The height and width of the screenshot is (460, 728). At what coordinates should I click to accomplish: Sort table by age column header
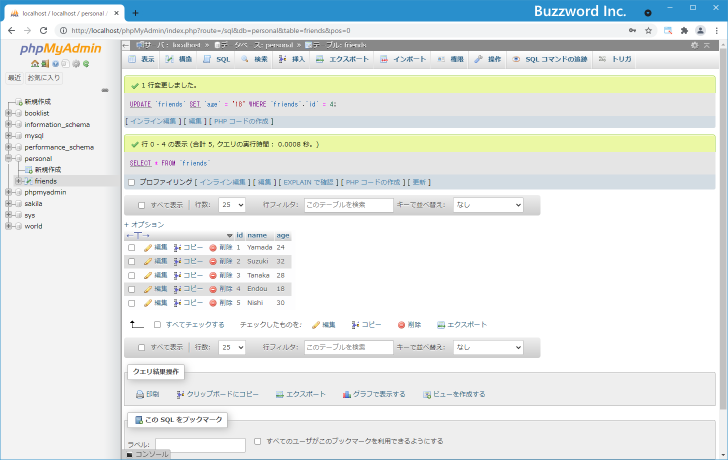click(283, 236)
